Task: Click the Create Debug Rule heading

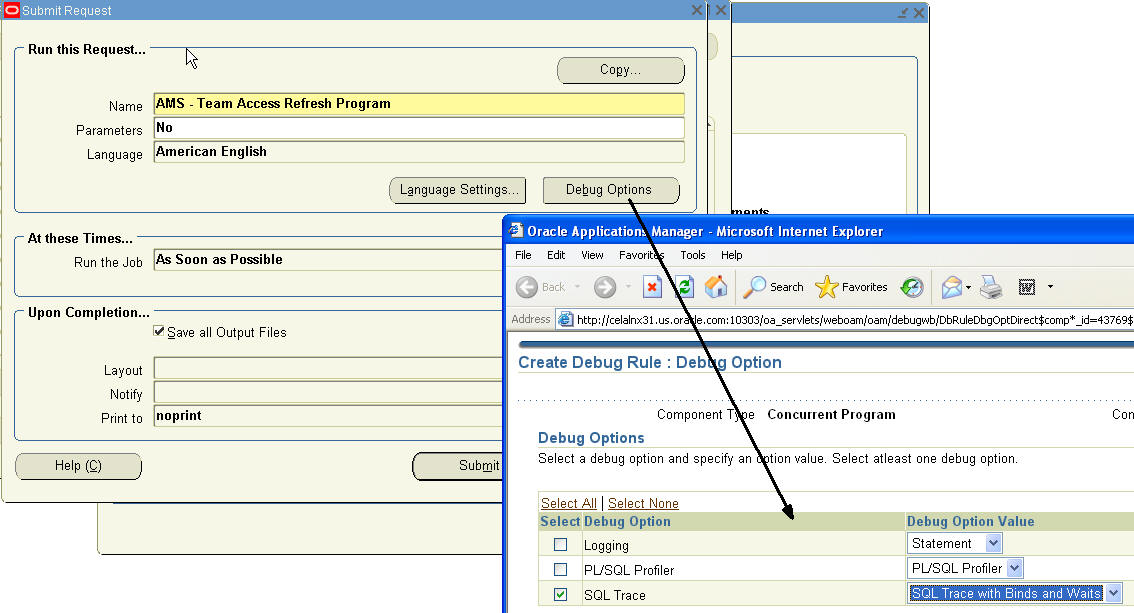Action: click(x=650, y=362)
